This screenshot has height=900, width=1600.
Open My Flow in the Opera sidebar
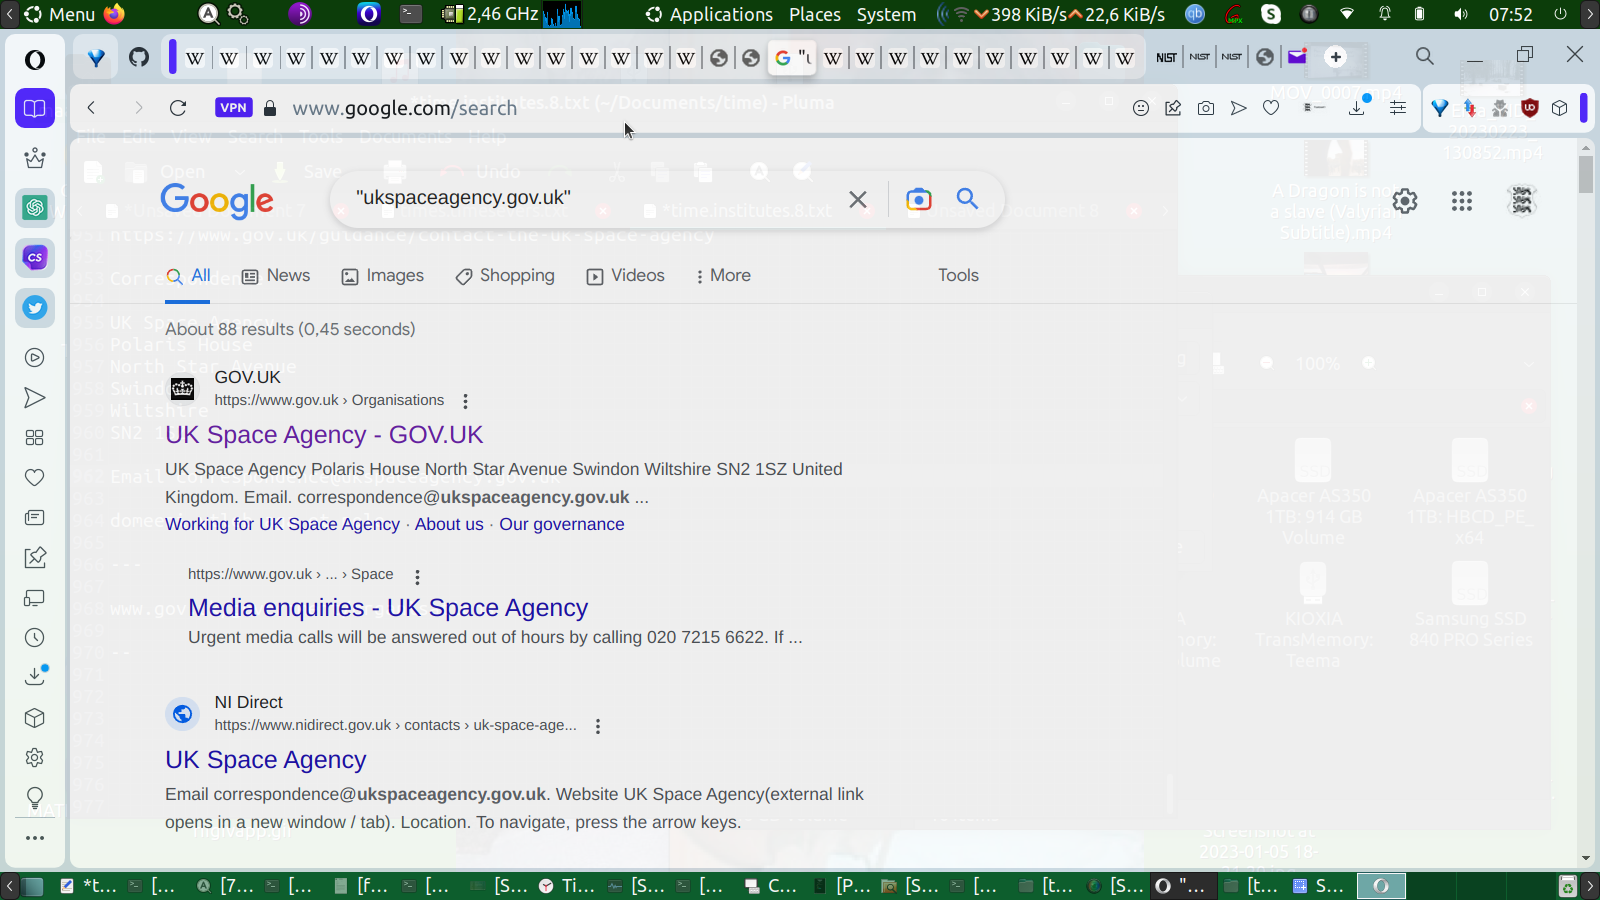pos(35,398)
